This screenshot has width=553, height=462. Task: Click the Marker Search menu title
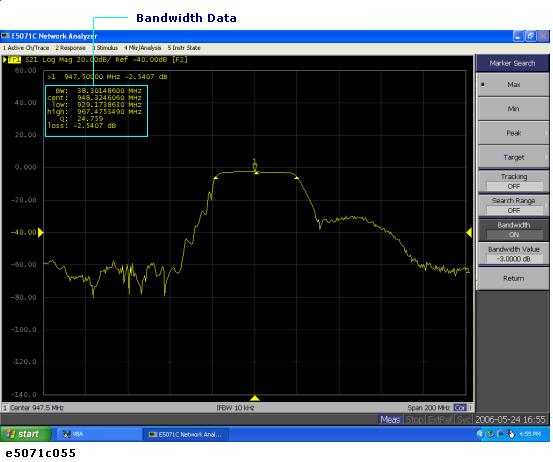pyautogui.click(x=512, y=63)
